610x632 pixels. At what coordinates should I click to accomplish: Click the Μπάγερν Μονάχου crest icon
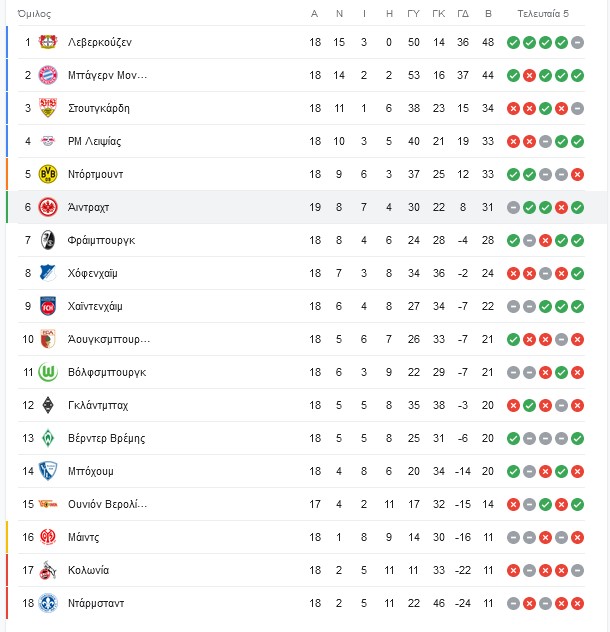tap(48, 75)
